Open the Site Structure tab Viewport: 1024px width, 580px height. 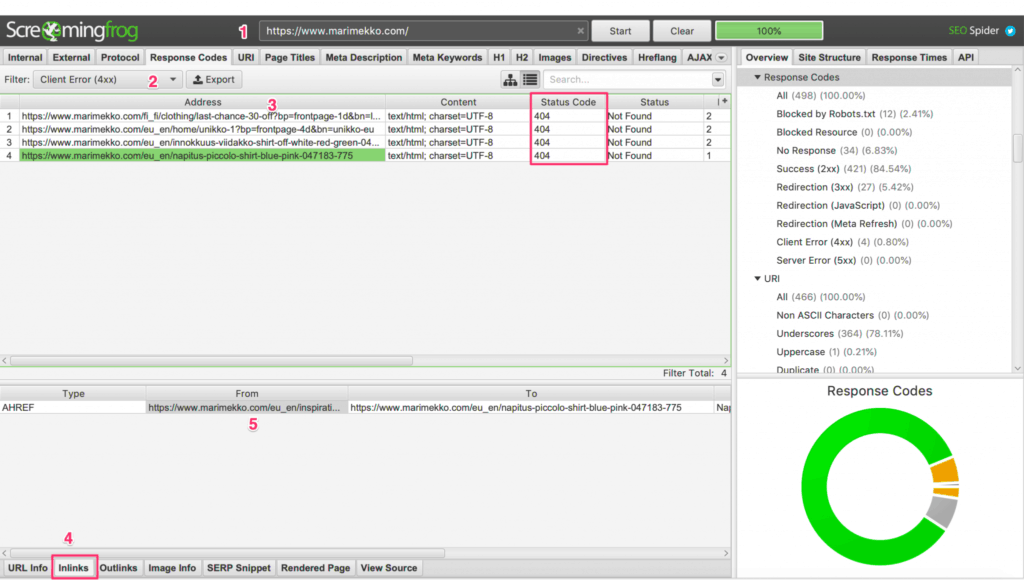point(829,57)
